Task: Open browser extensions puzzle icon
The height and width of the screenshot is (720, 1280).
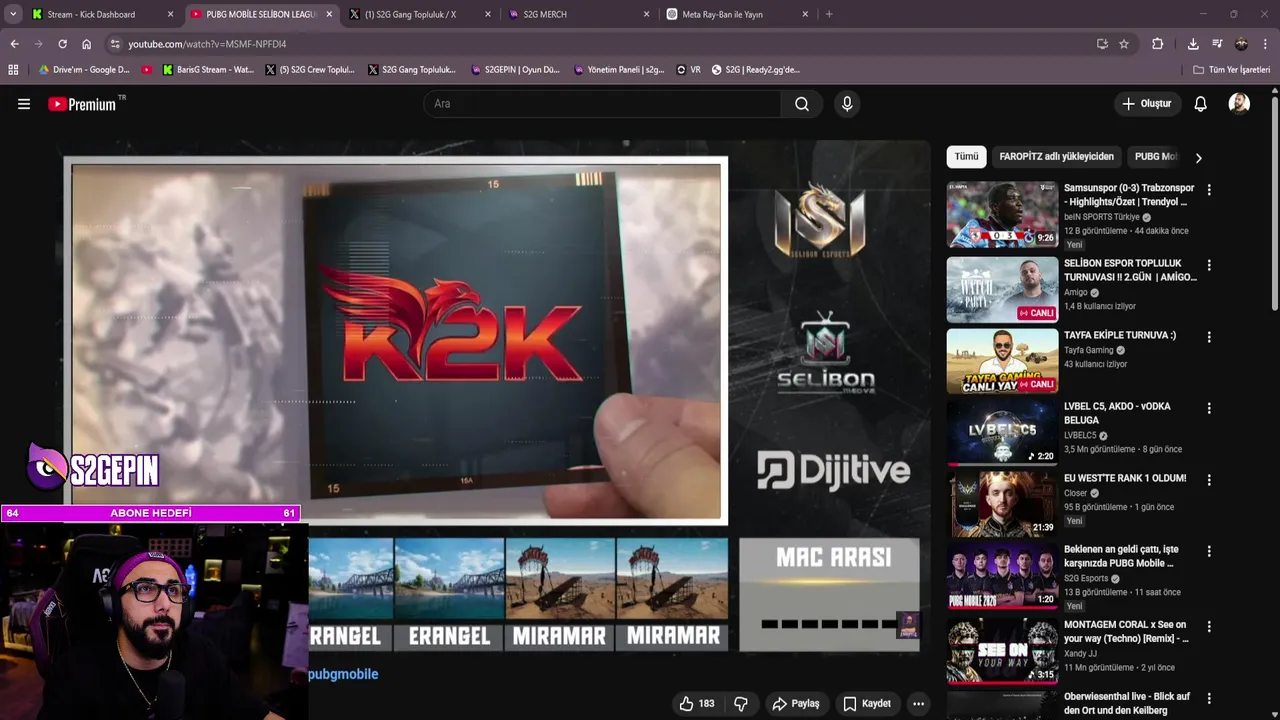Action: (1157, 44)
